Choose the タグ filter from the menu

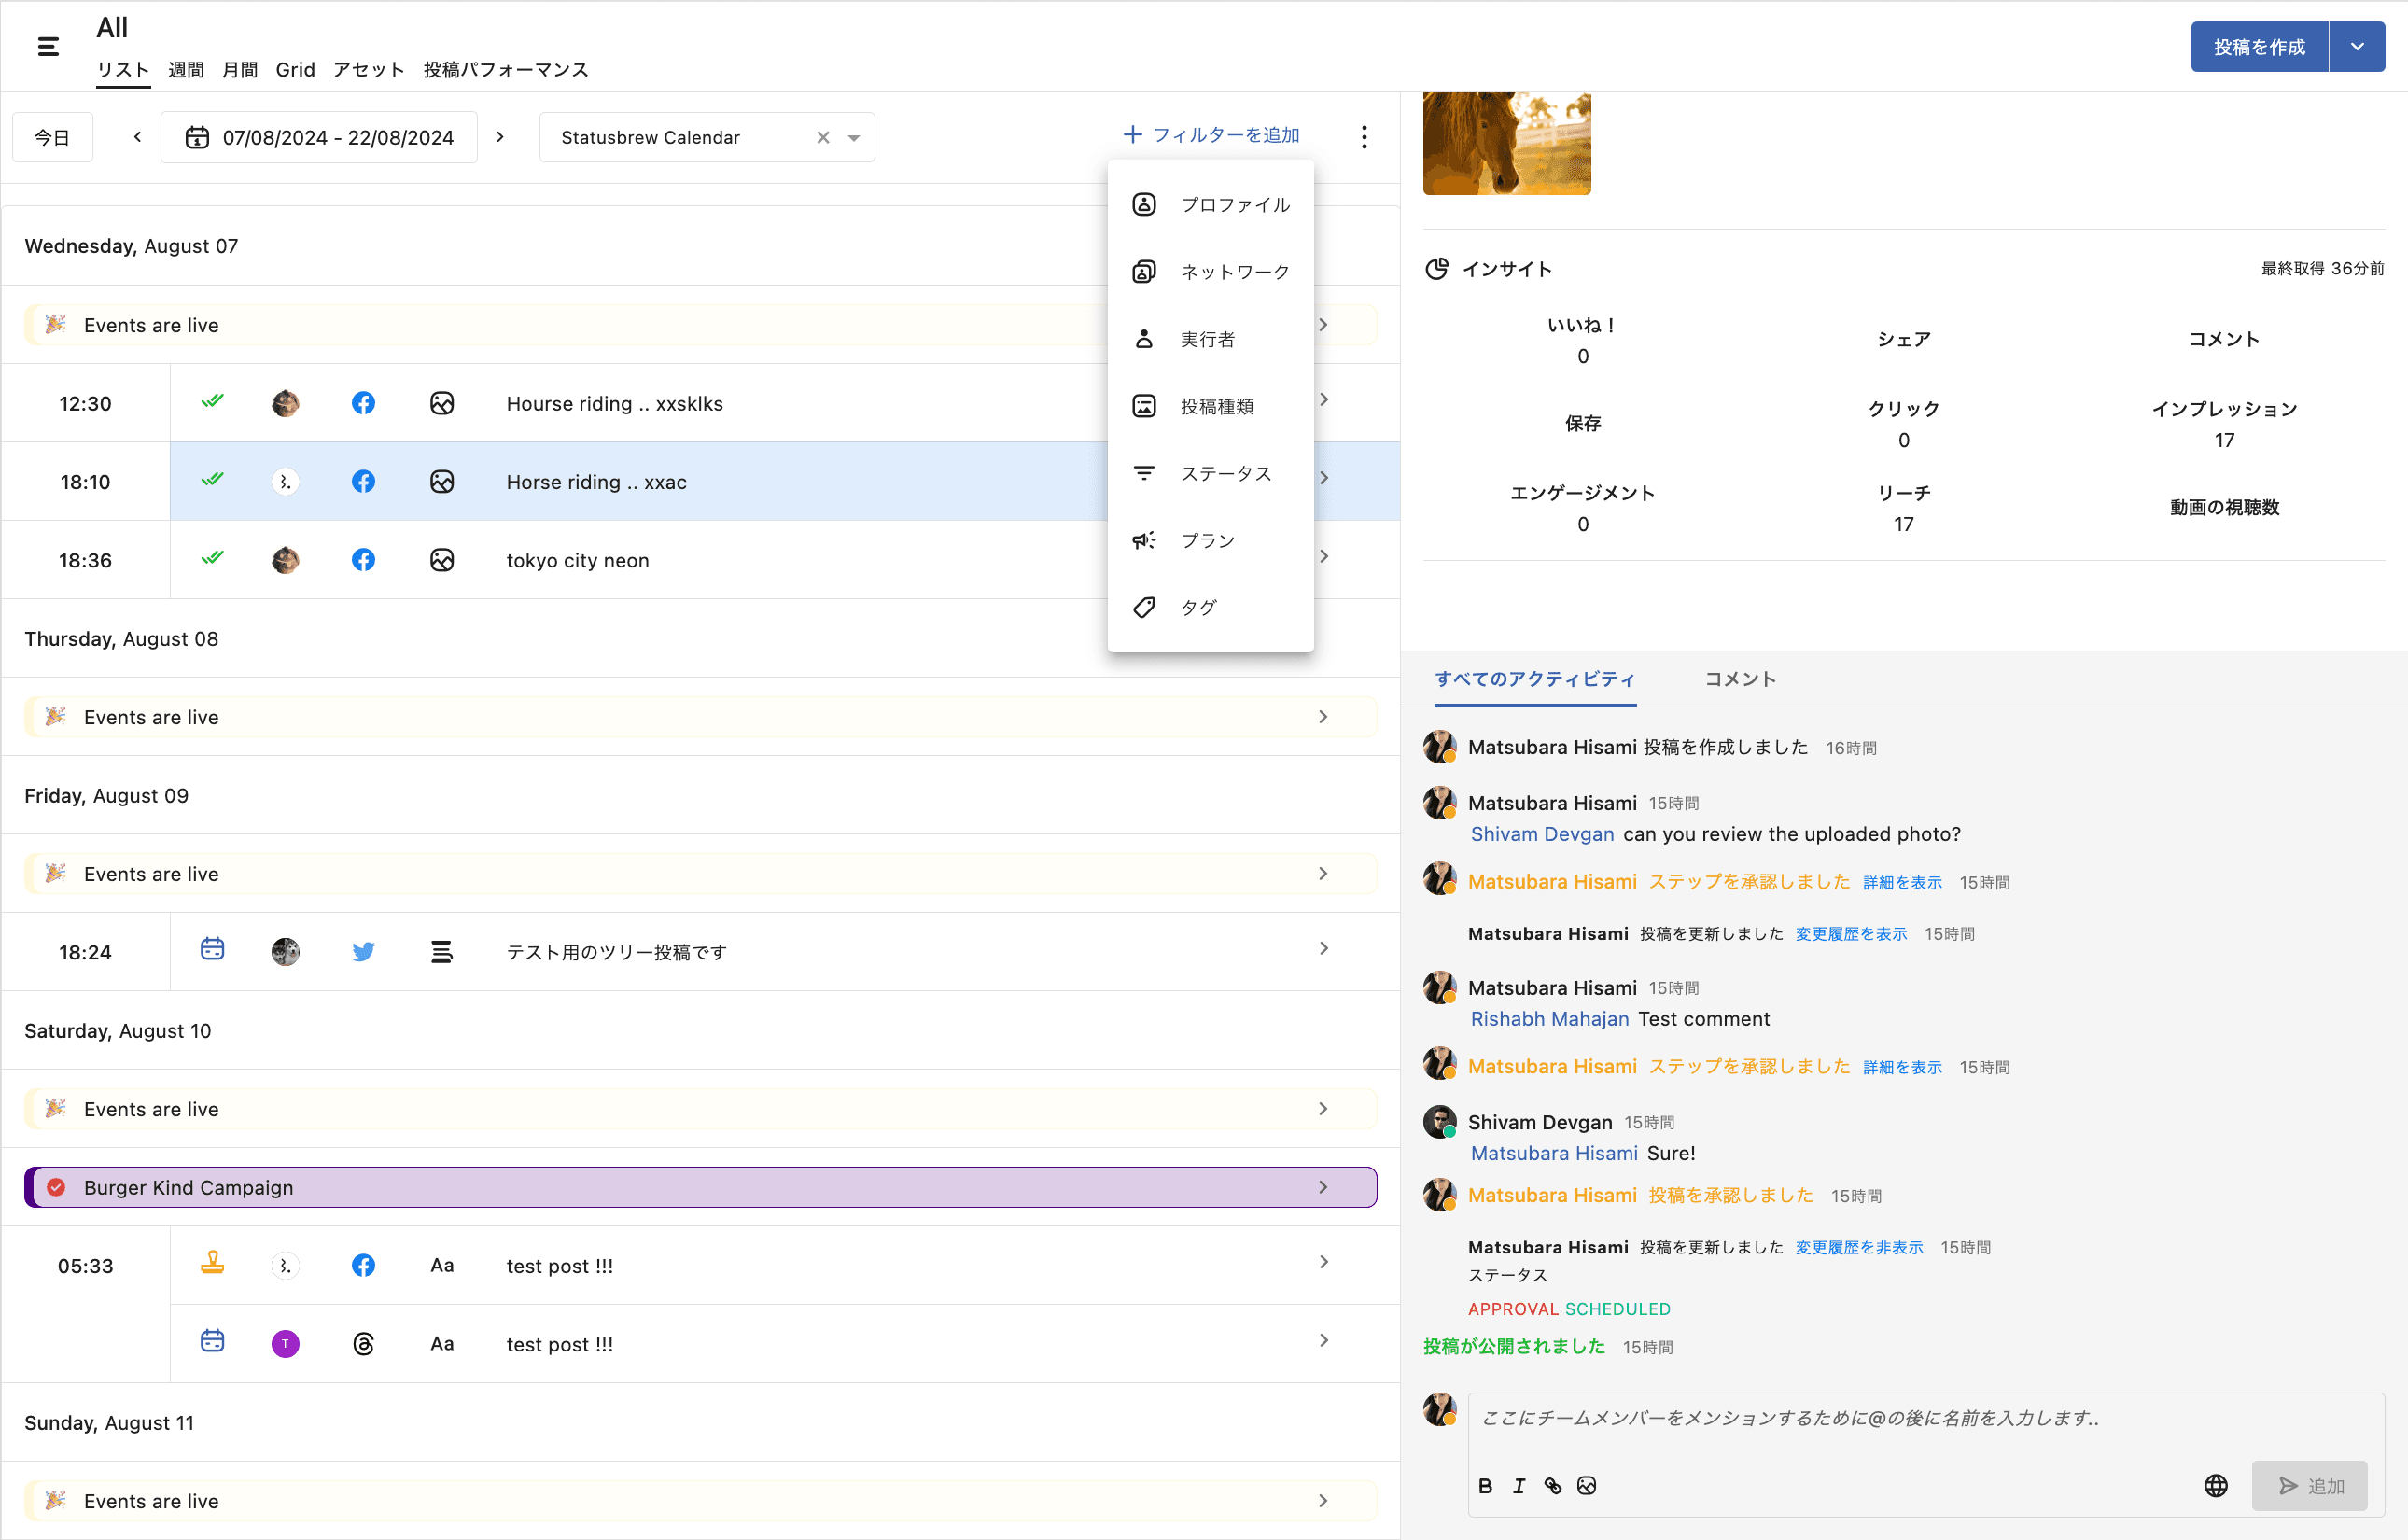click(1198, 607)
